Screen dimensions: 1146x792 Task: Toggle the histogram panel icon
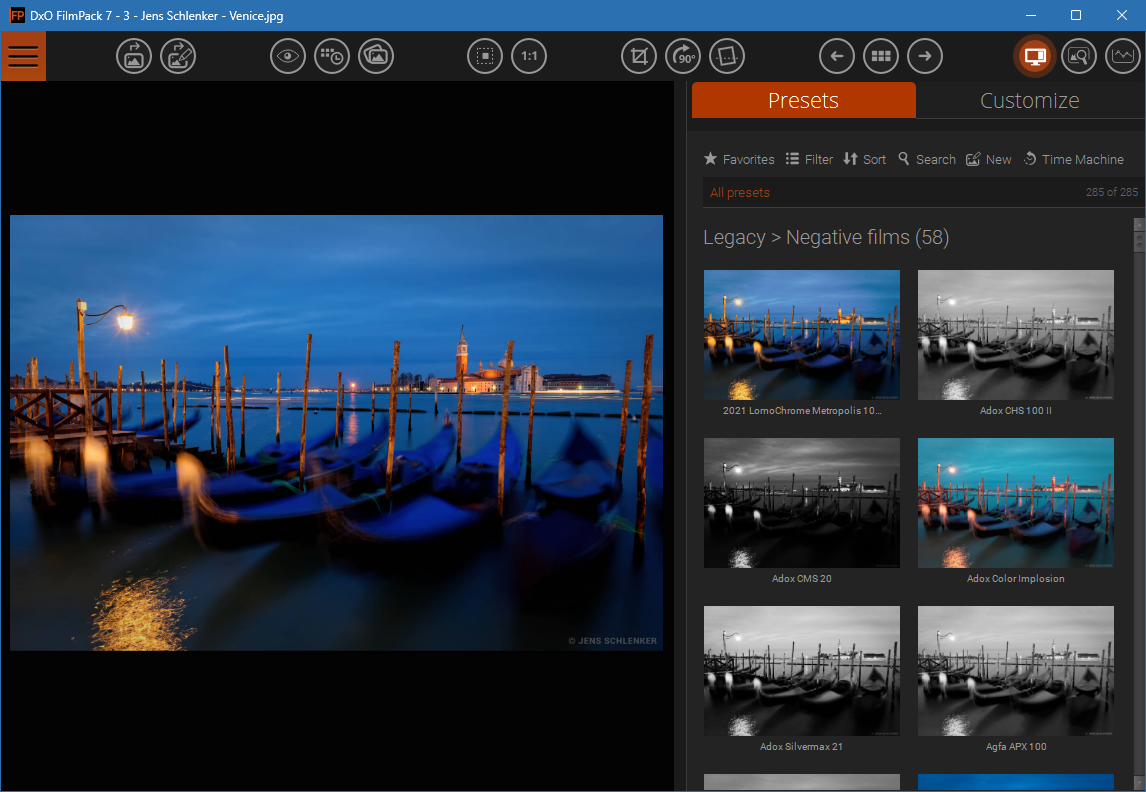(1123, 56)
